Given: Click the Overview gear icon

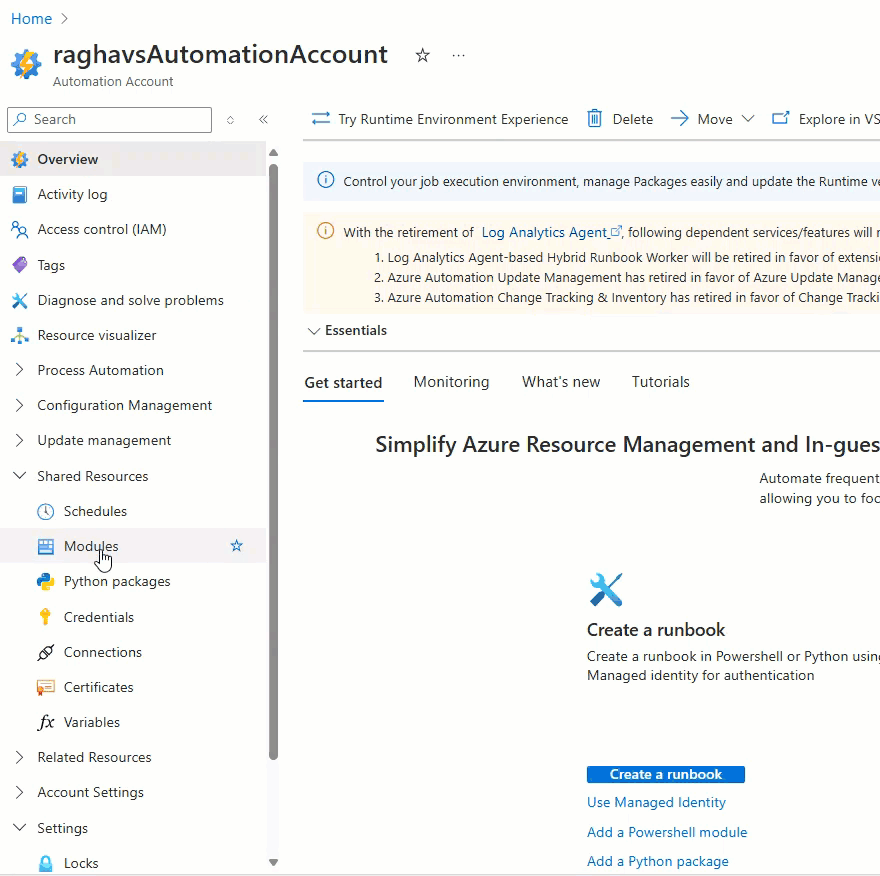Looking at the screenshot, I should pyautogui.click(x=20, y=159).
